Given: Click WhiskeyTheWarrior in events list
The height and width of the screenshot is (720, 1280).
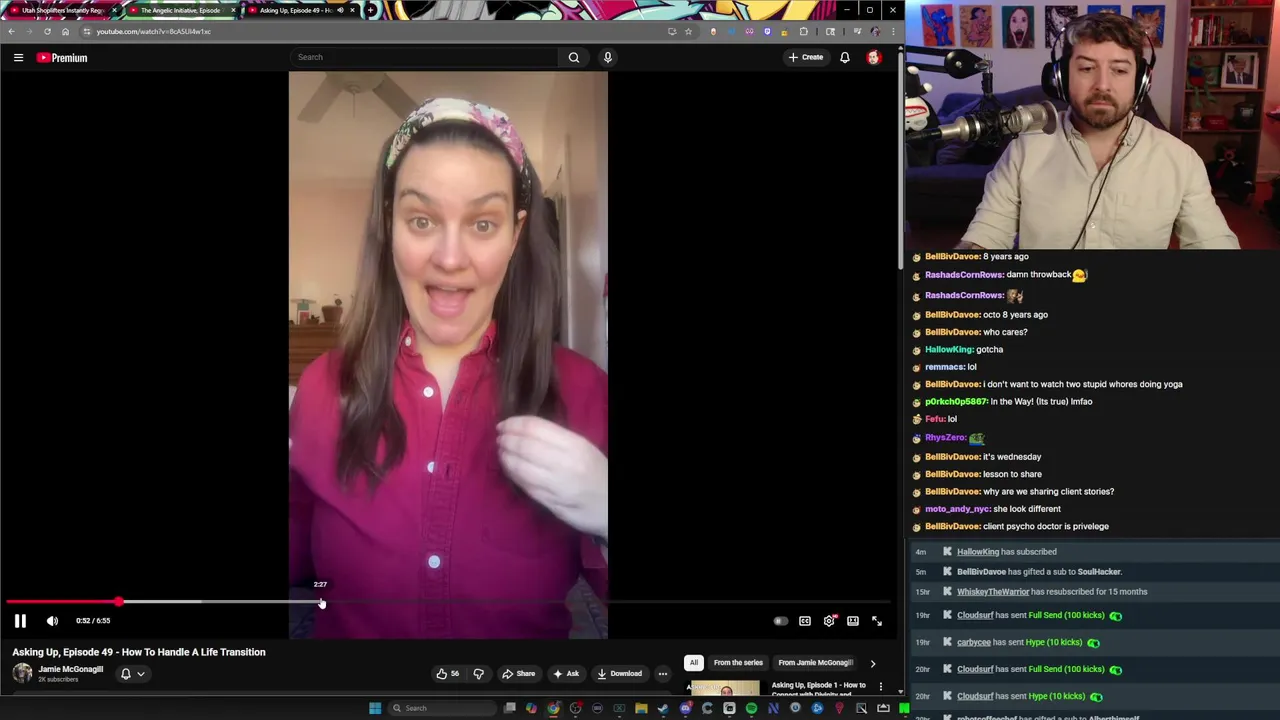Looking at the screenshot, I should click(x=993, y=592).
